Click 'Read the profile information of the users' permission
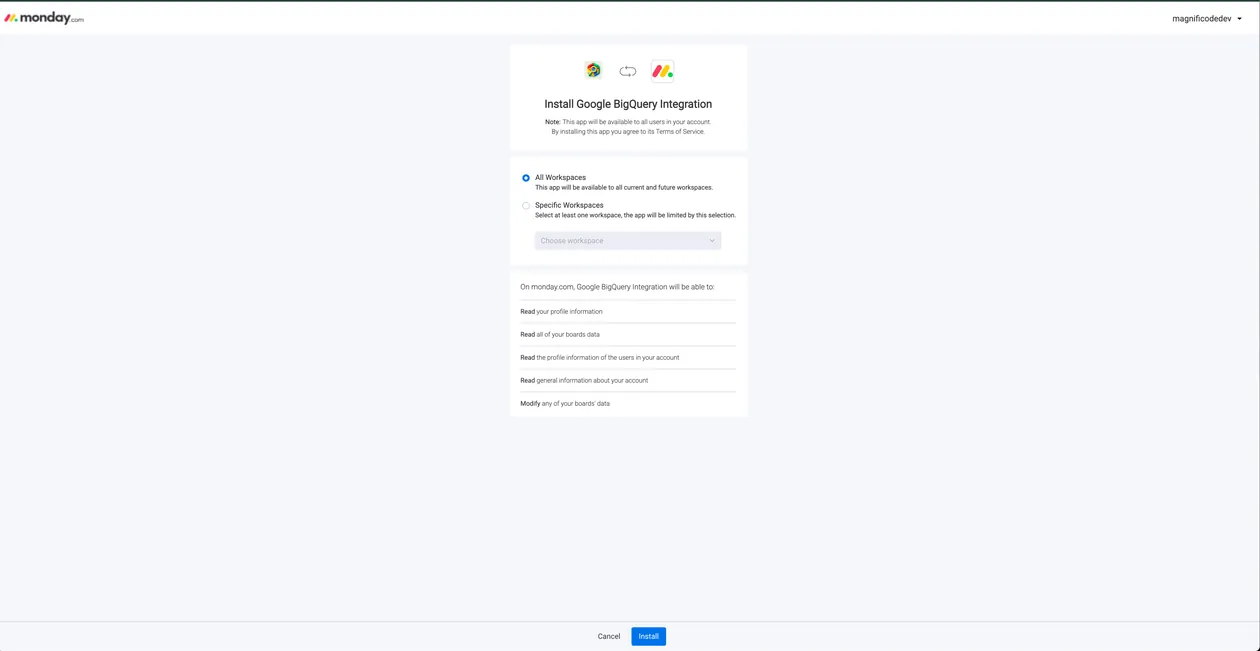Screen dimensions: 1260x651 (x=600, y=358)
